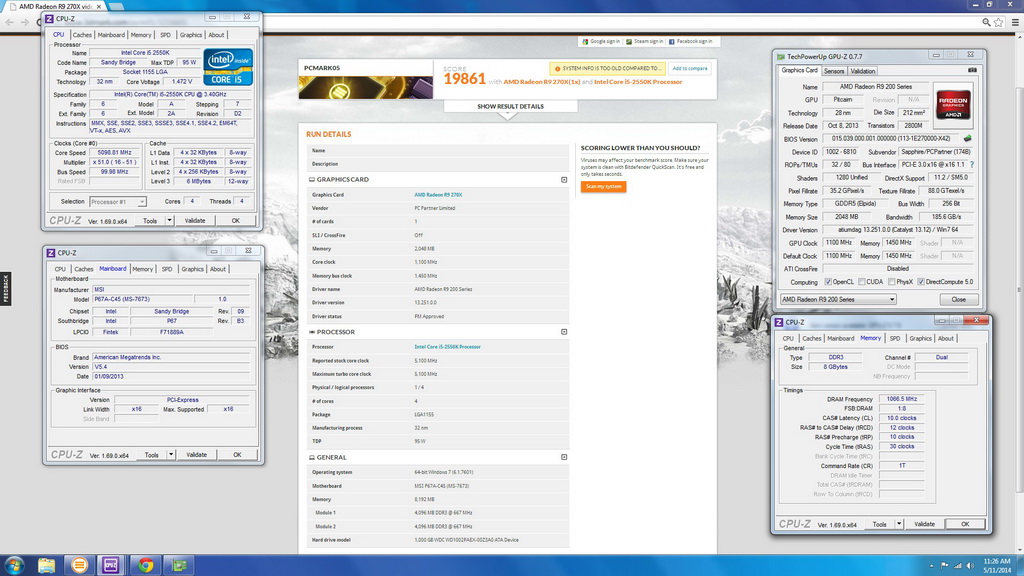This screenshot has width=1024, height=576.
Task: Click the Intel Core i5 logo in CPU-Z
Action: pos(228,67)
